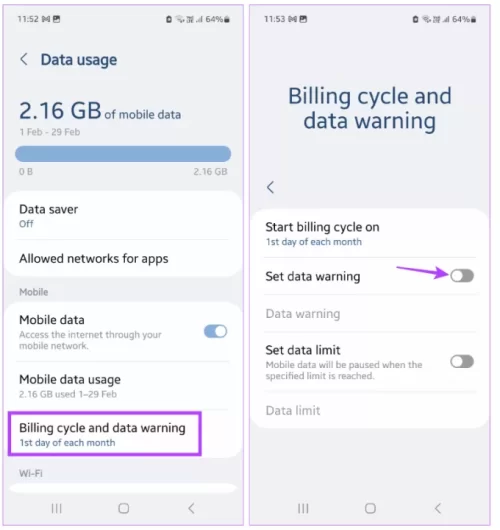This screenshot has height=530, width=500.
Task: Tap navigation back on the right phone
Action: (x=438, y=508)
